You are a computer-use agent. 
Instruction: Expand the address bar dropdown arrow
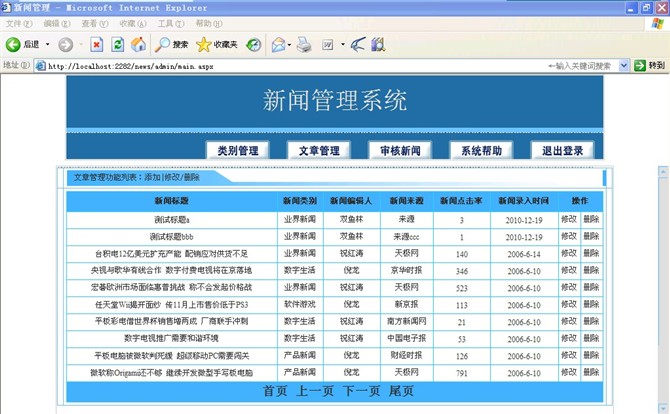pyautogui.click(x=623, y=65)
